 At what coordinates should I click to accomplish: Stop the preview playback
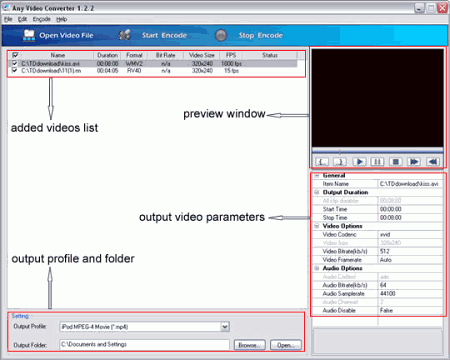tap(396, 162)
